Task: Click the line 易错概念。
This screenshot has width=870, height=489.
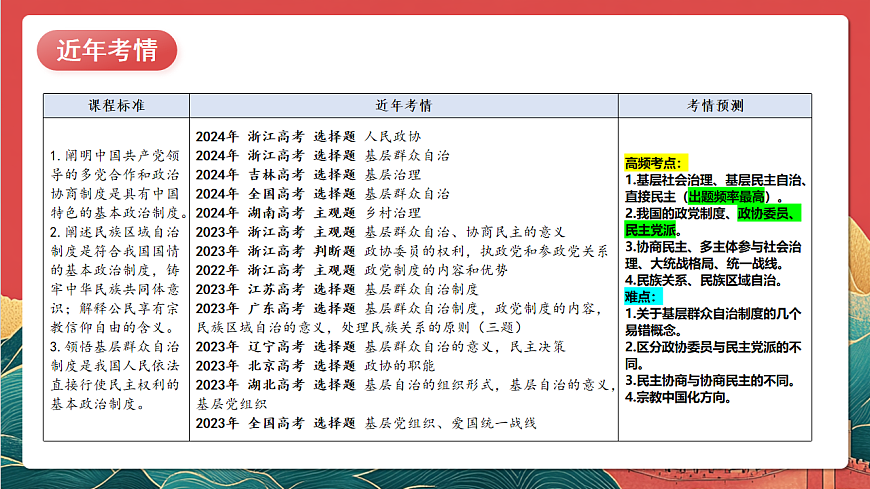Action: (654, 331)
